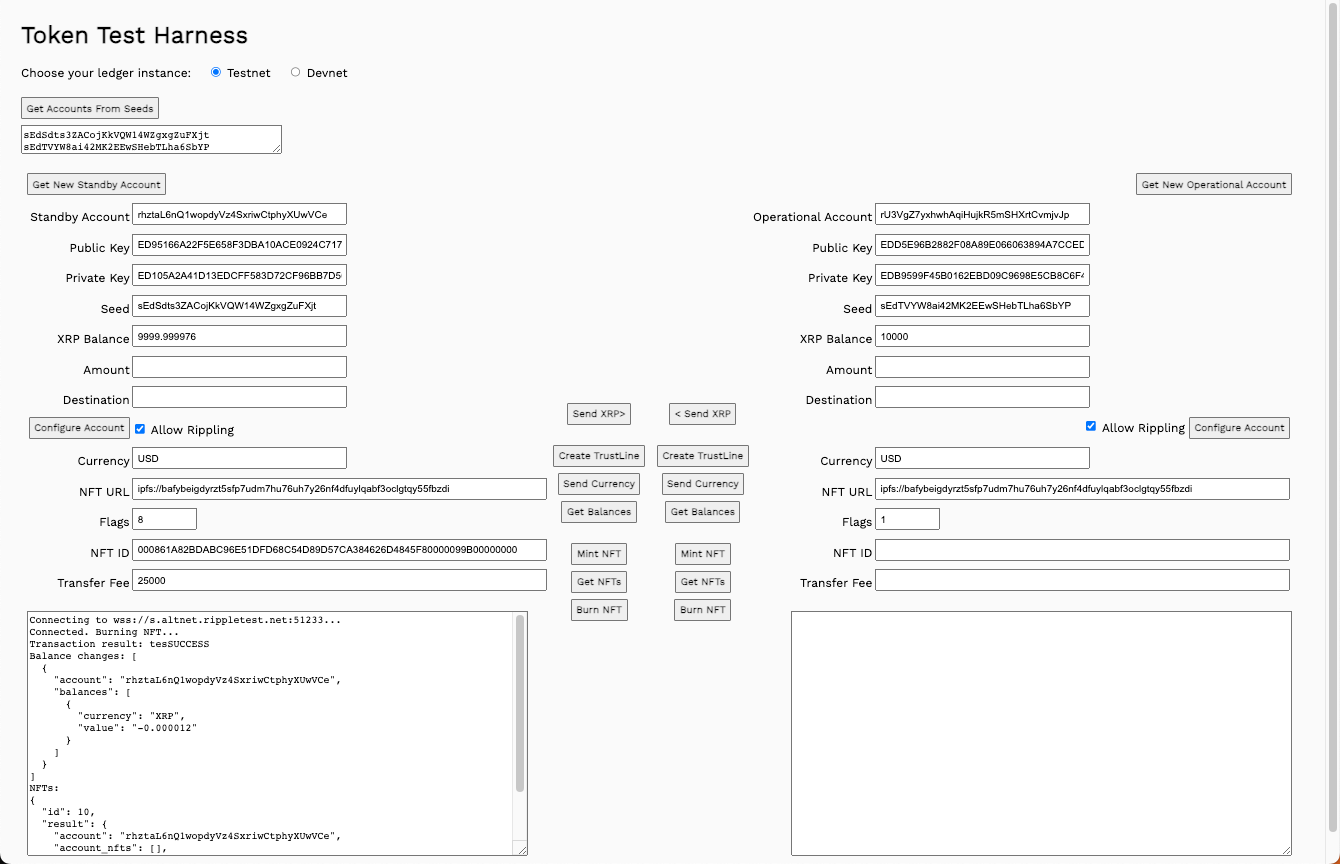Viewport: 1340px width, 864px height.
Task: Click standby Configure Account button
Action: [79, 428]
